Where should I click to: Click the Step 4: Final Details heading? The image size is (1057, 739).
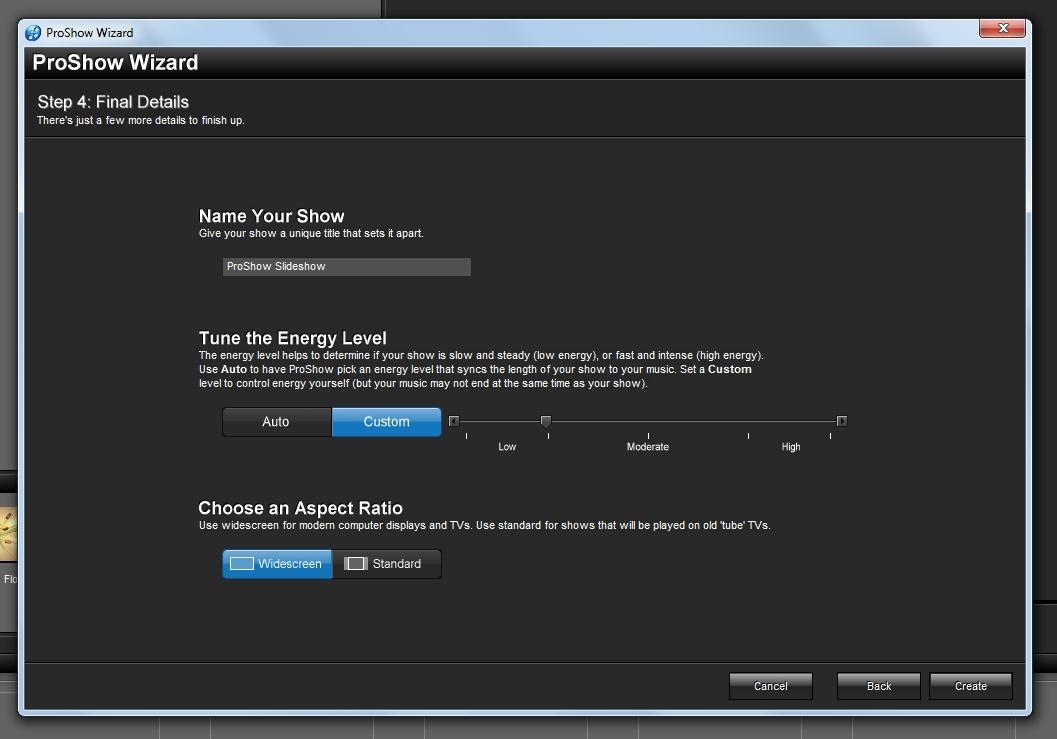[113, 102]
